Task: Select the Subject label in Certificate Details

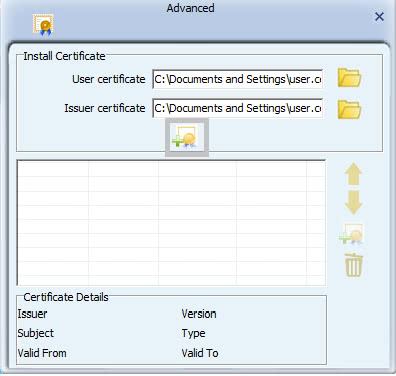Action: tap(35, 333)
